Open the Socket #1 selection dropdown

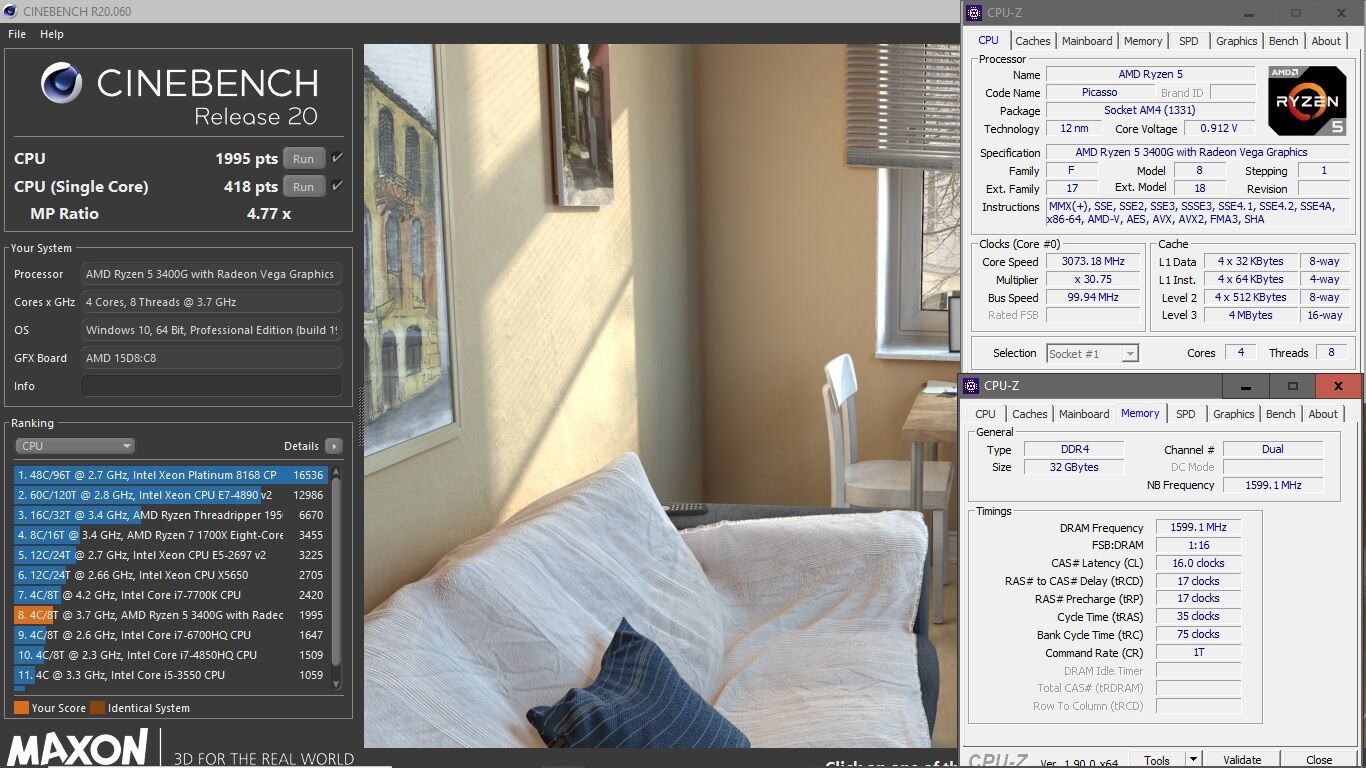click(x=1092, y=353)
